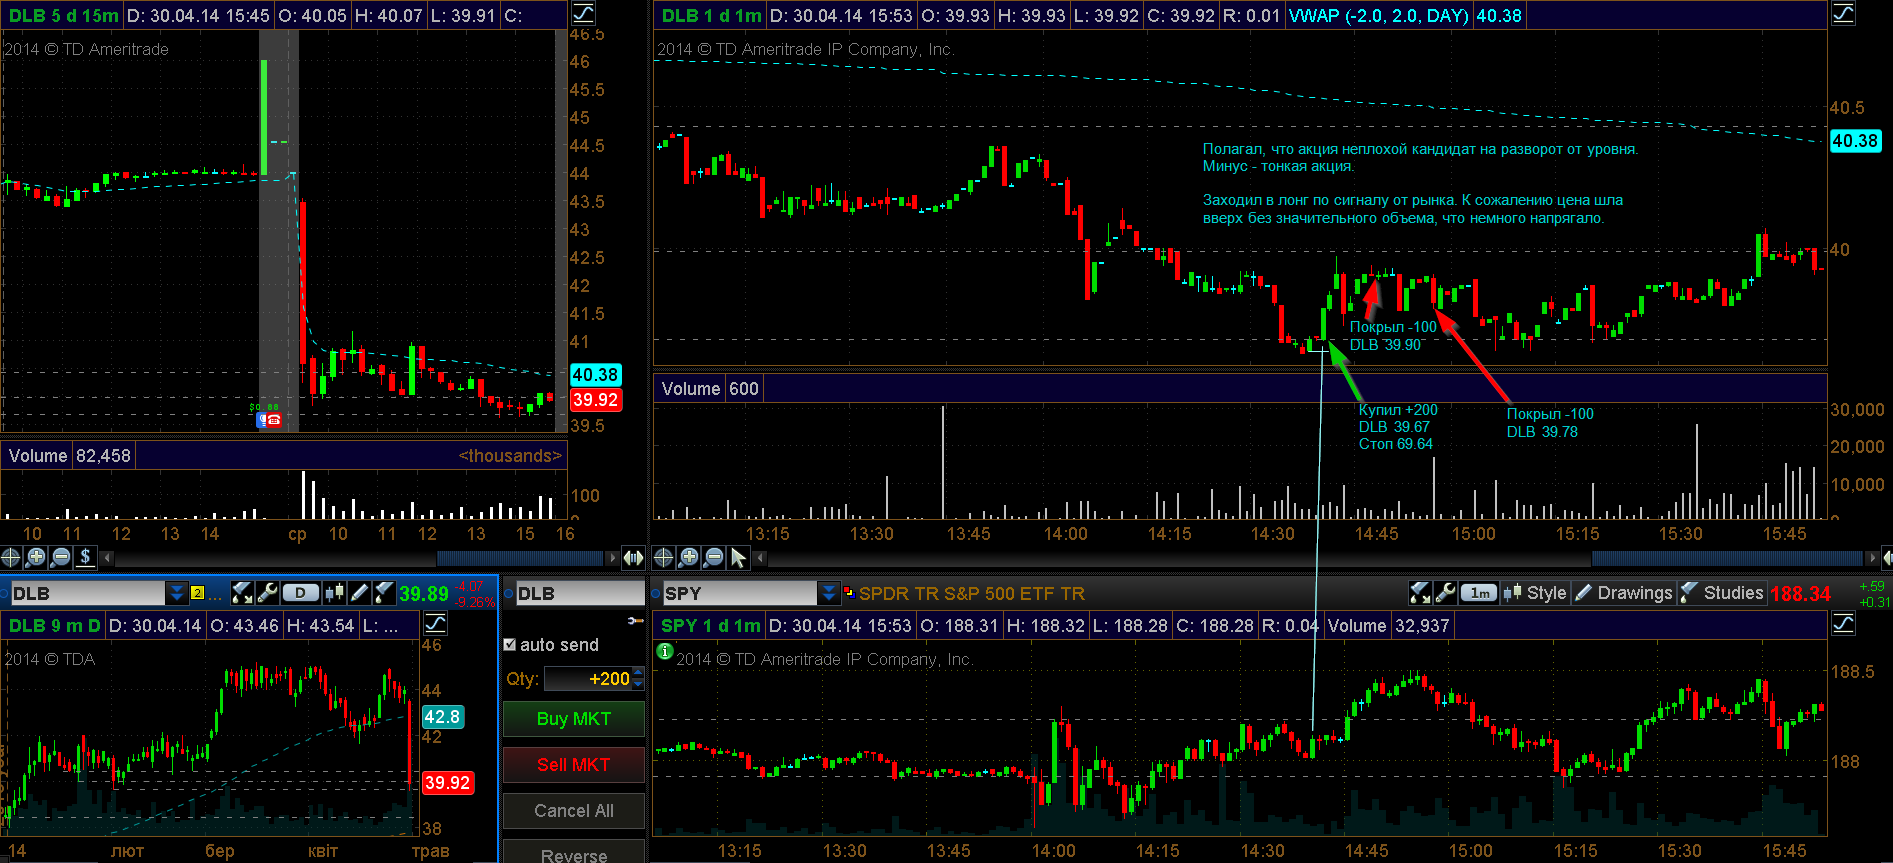Toggle the auto send checkbox
Viewport: 1893px width, 863px height.
510,645
